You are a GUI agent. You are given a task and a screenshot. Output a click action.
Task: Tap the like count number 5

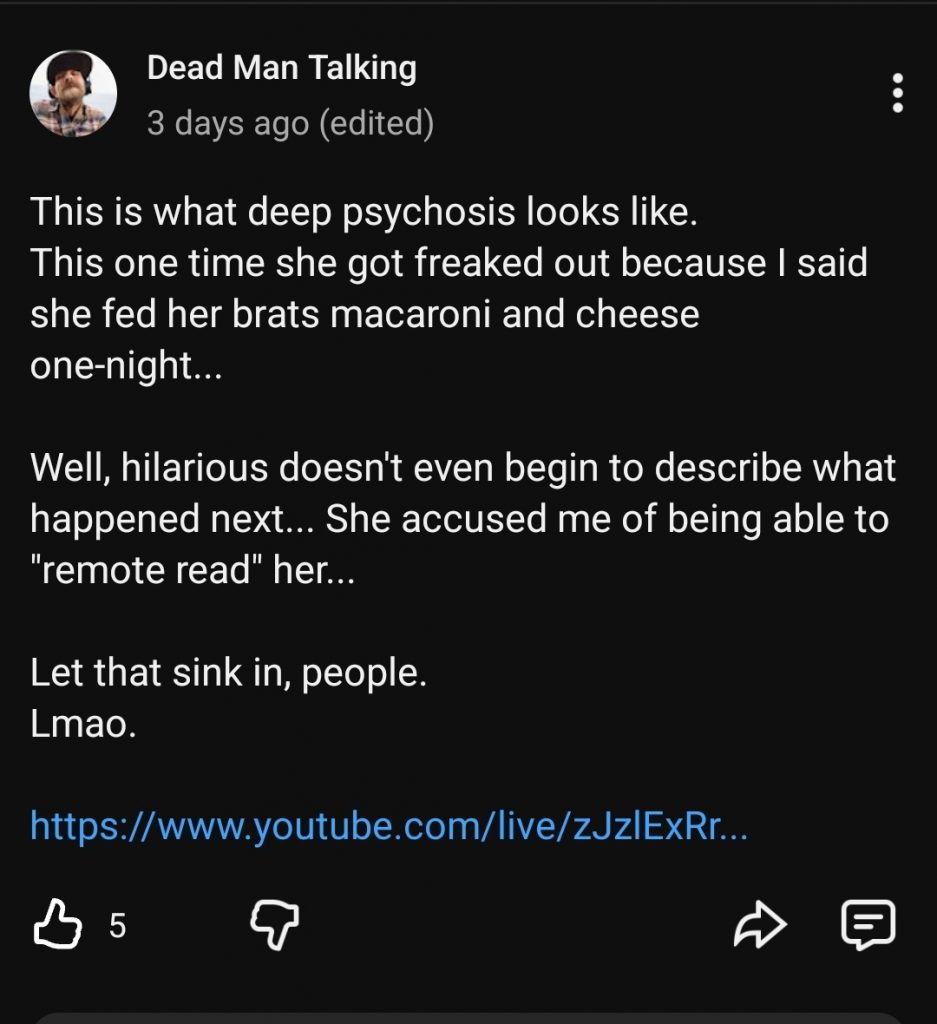[117, 927]
